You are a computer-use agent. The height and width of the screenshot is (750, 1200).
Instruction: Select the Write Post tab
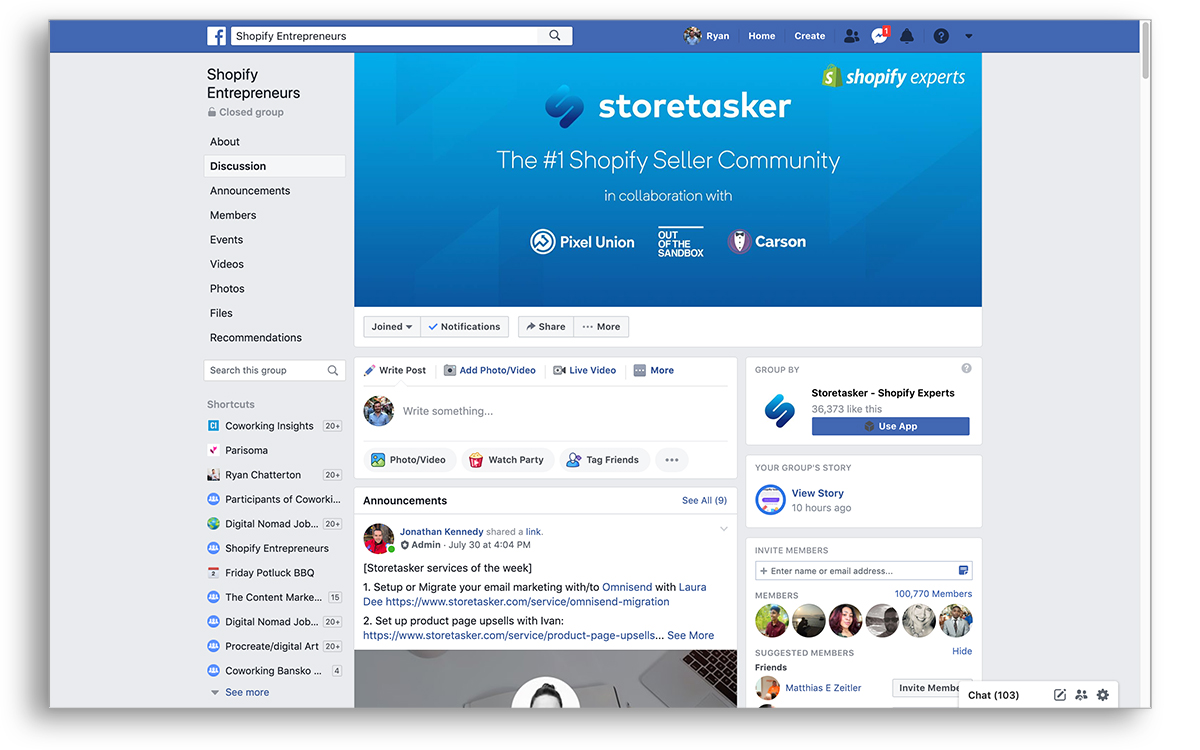point(395,370)
